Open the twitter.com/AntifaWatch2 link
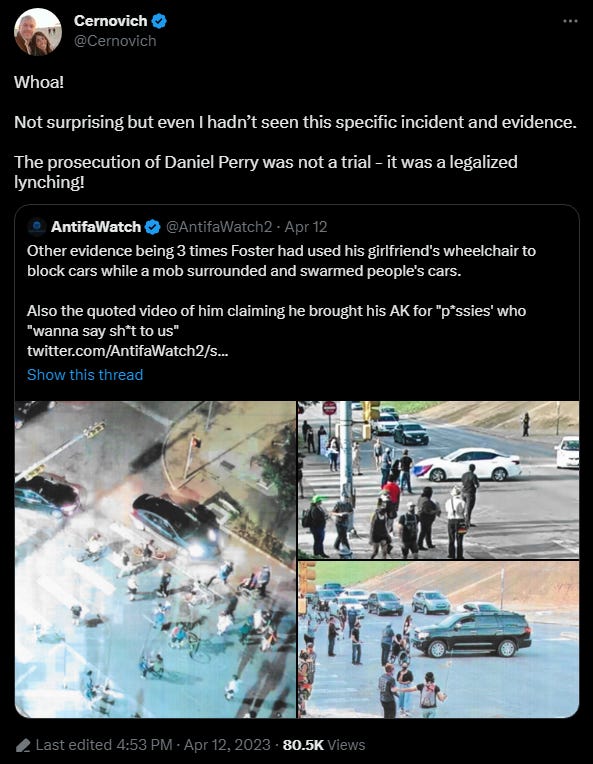This screenshot has width=593, height=764. [x=127, y=350]
